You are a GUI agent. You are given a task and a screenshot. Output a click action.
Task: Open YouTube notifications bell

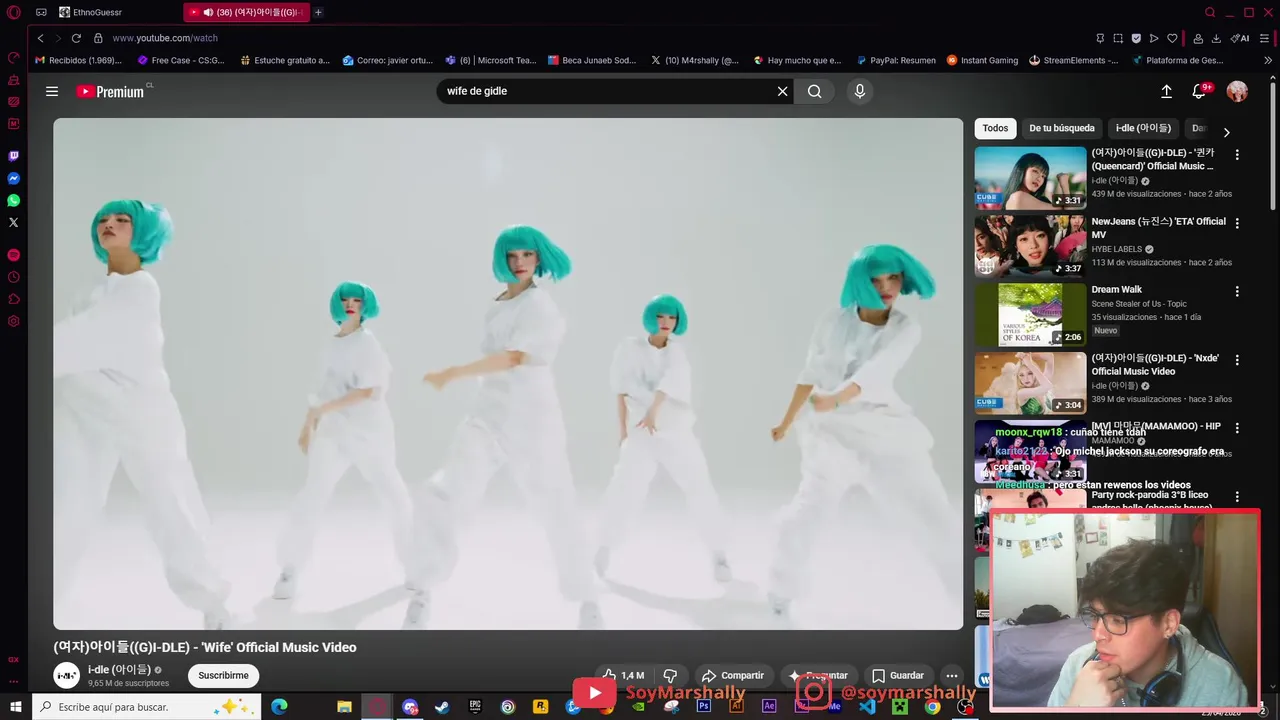point(1199,91)
